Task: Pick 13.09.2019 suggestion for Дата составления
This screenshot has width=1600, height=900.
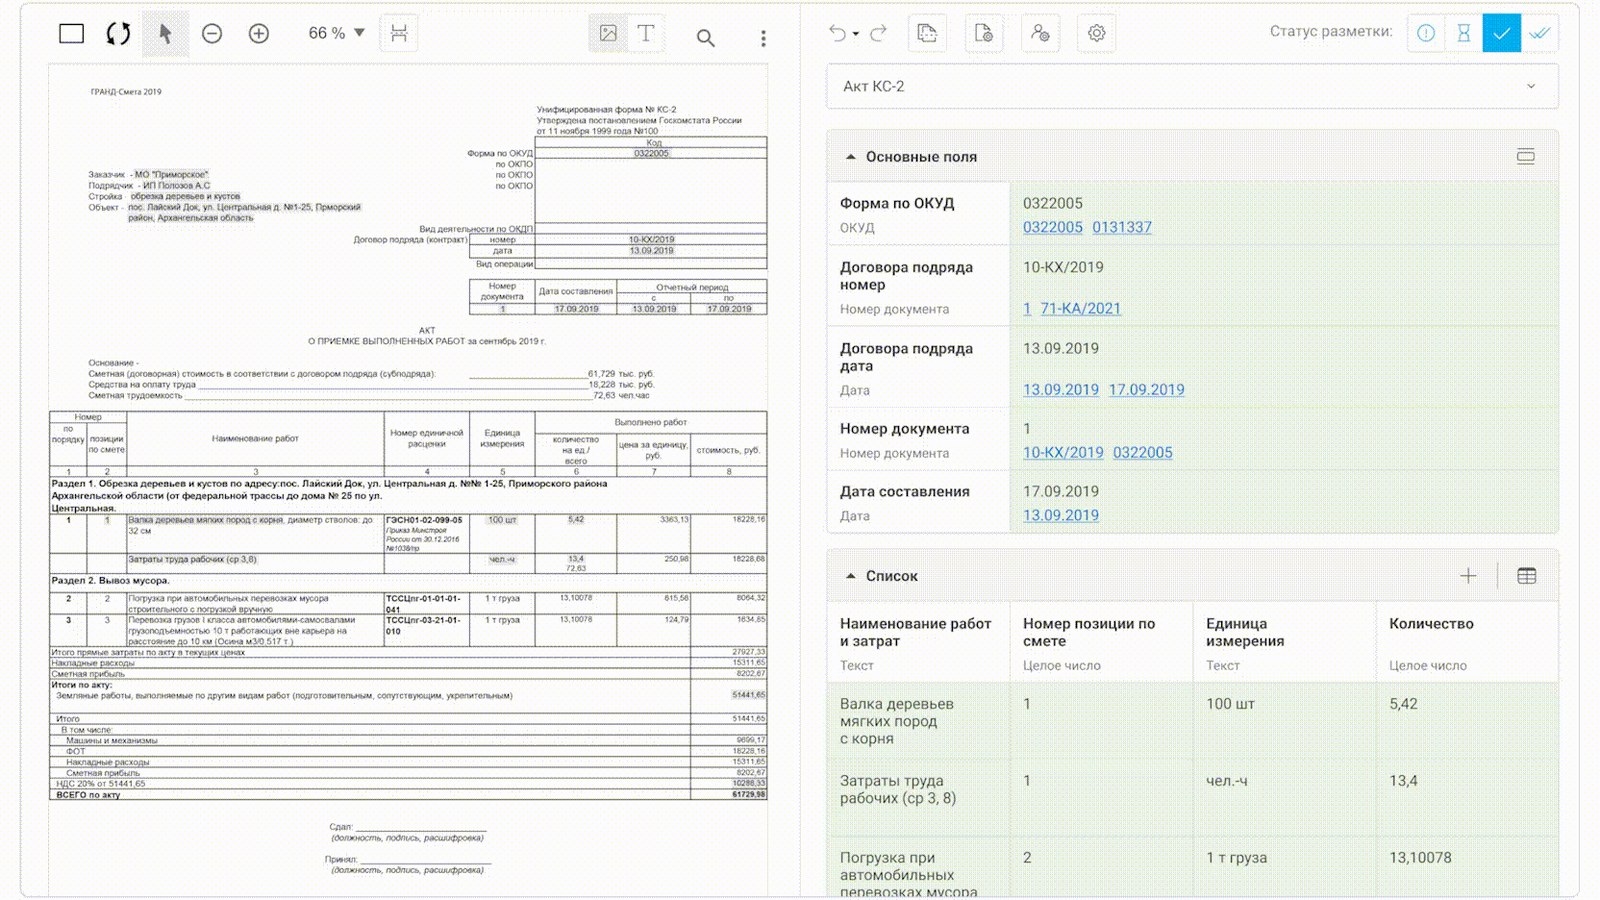Action: pos(1061,516)
